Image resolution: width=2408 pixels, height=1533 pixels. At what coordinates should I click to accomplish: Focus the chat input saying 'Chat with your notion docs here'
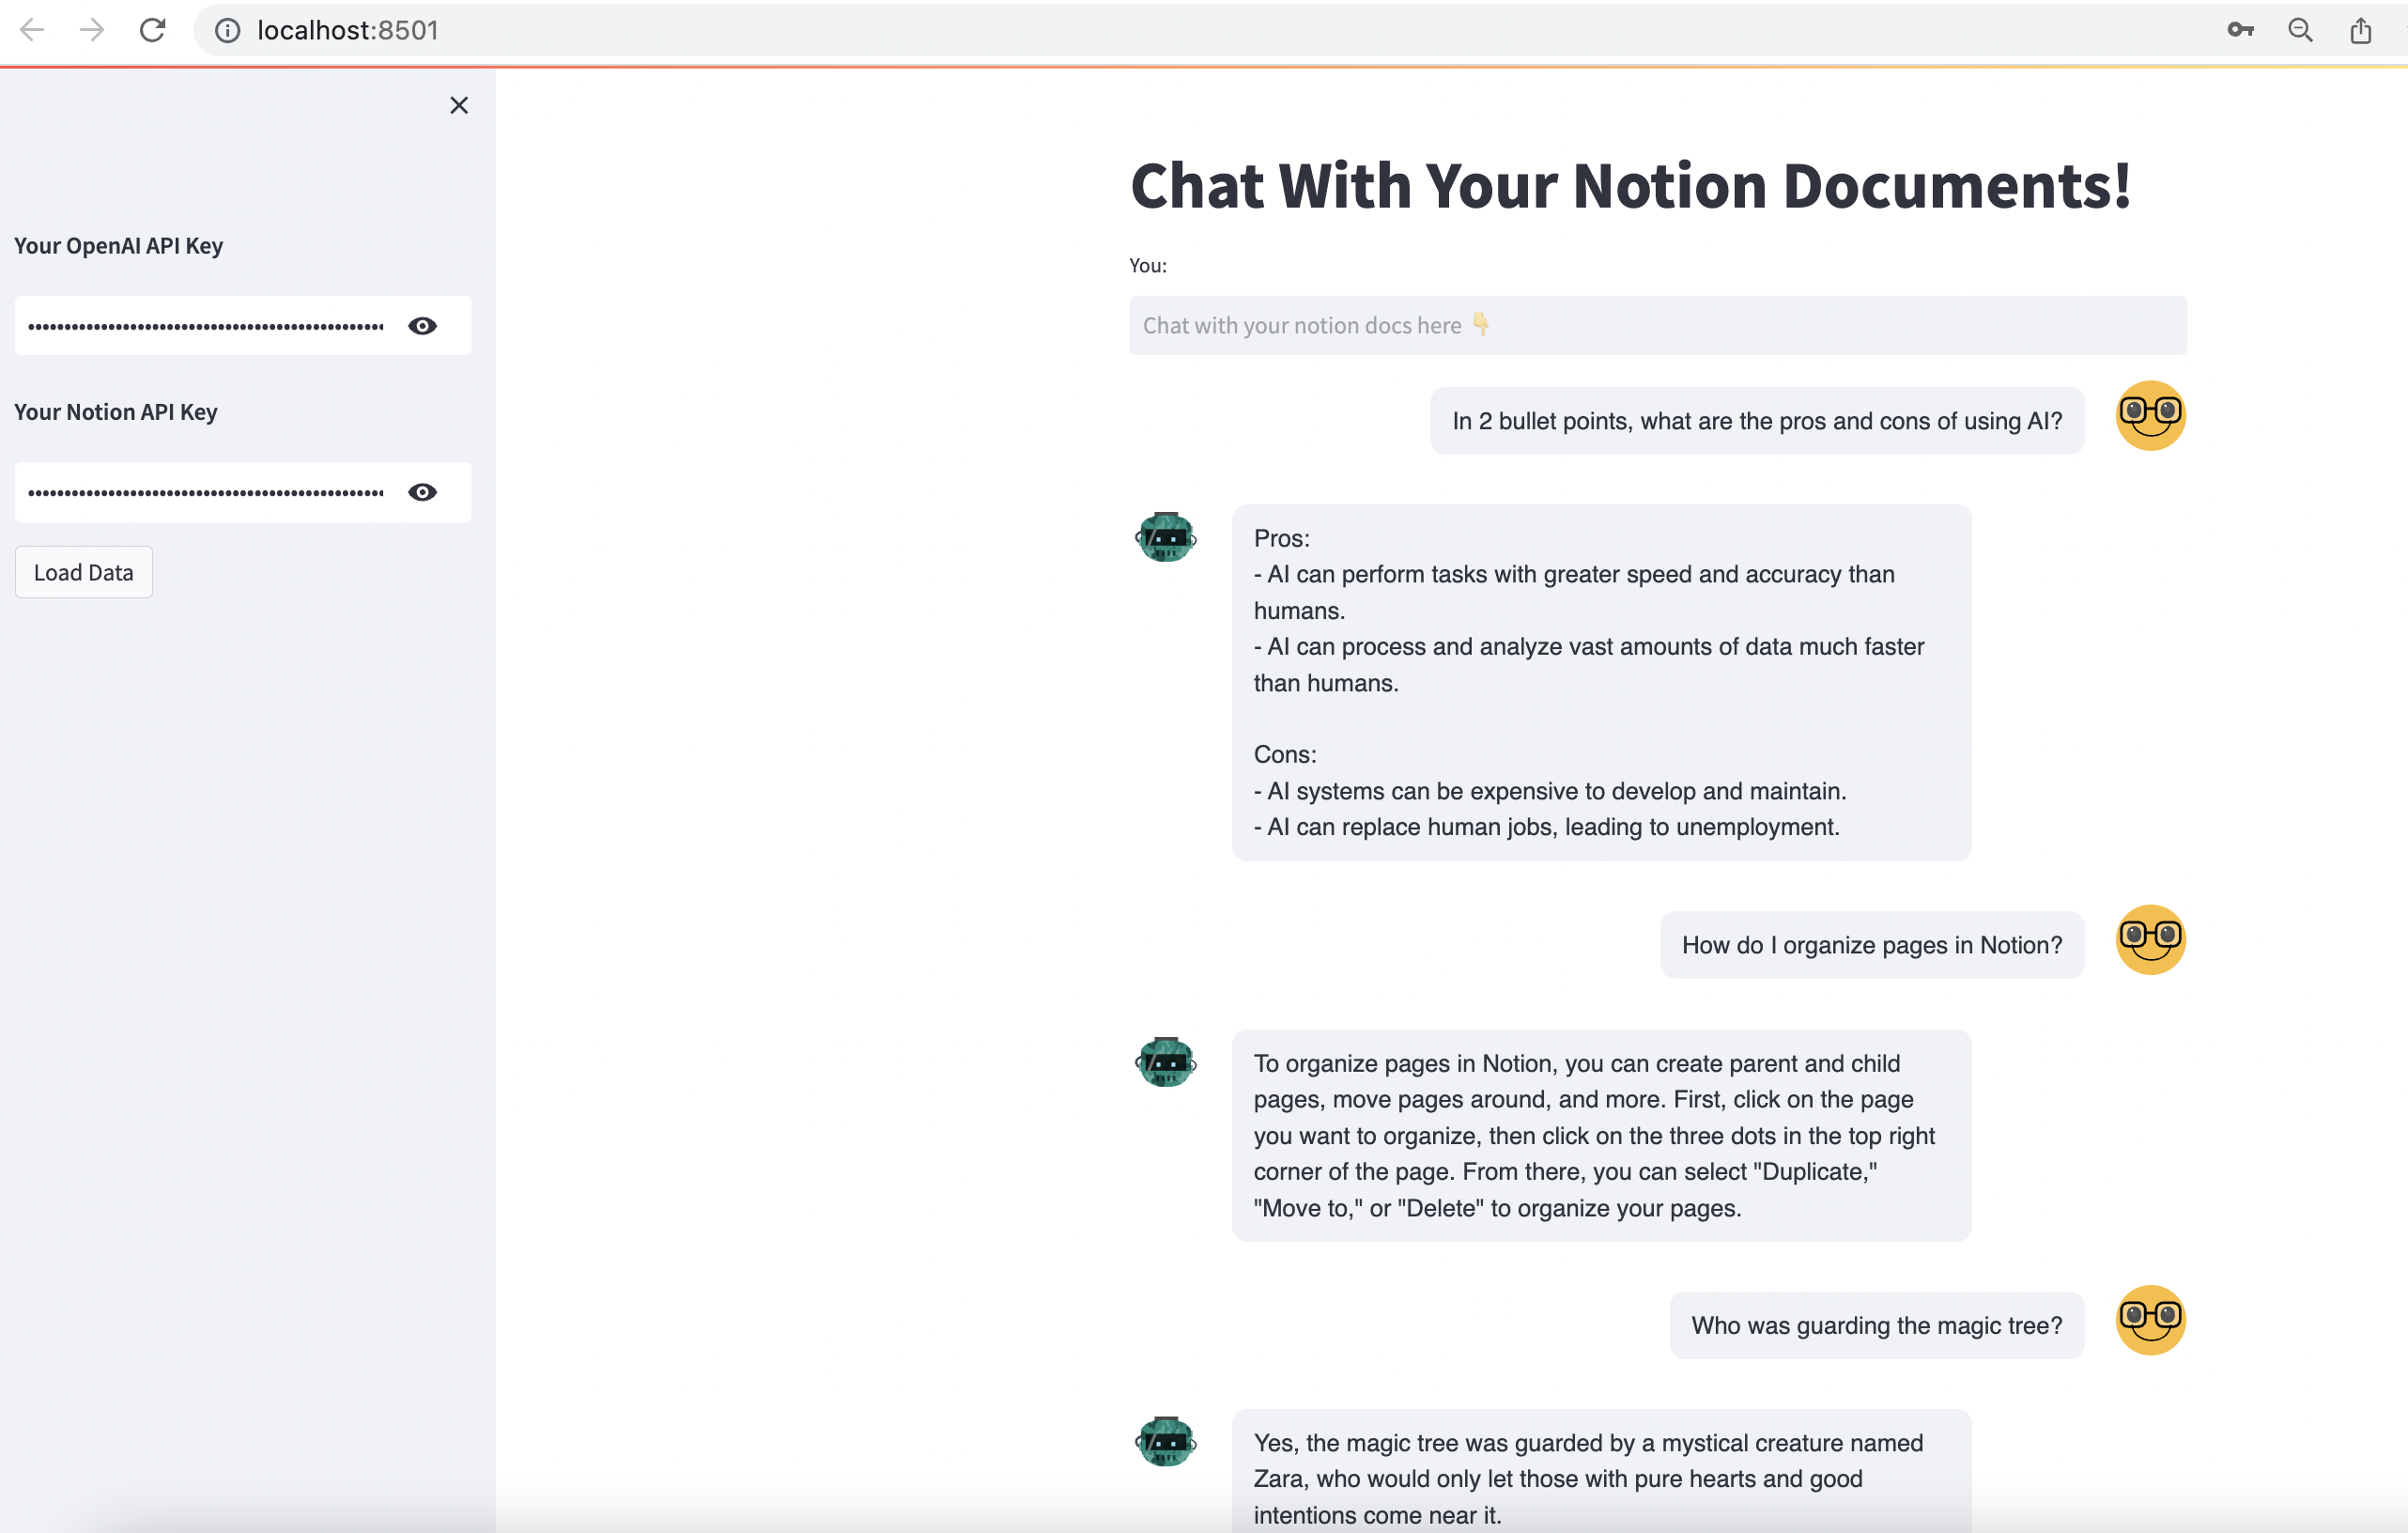click(1657, 325)
